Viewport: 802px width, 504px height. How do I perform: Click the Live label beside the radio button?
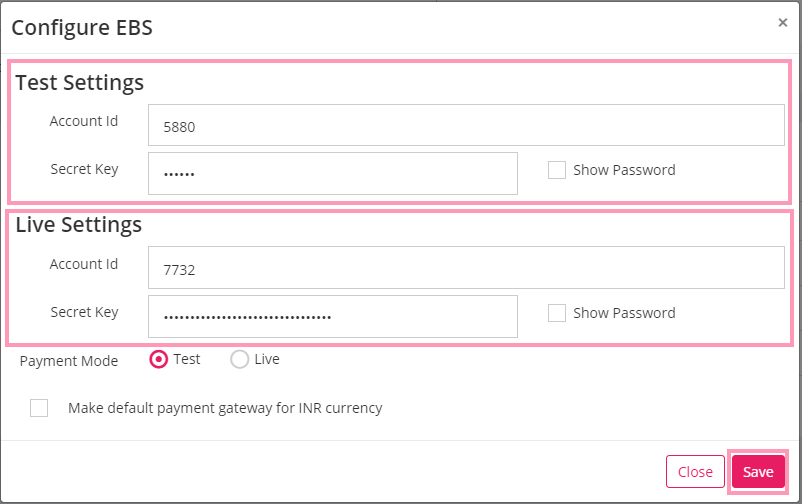[267, 359]
